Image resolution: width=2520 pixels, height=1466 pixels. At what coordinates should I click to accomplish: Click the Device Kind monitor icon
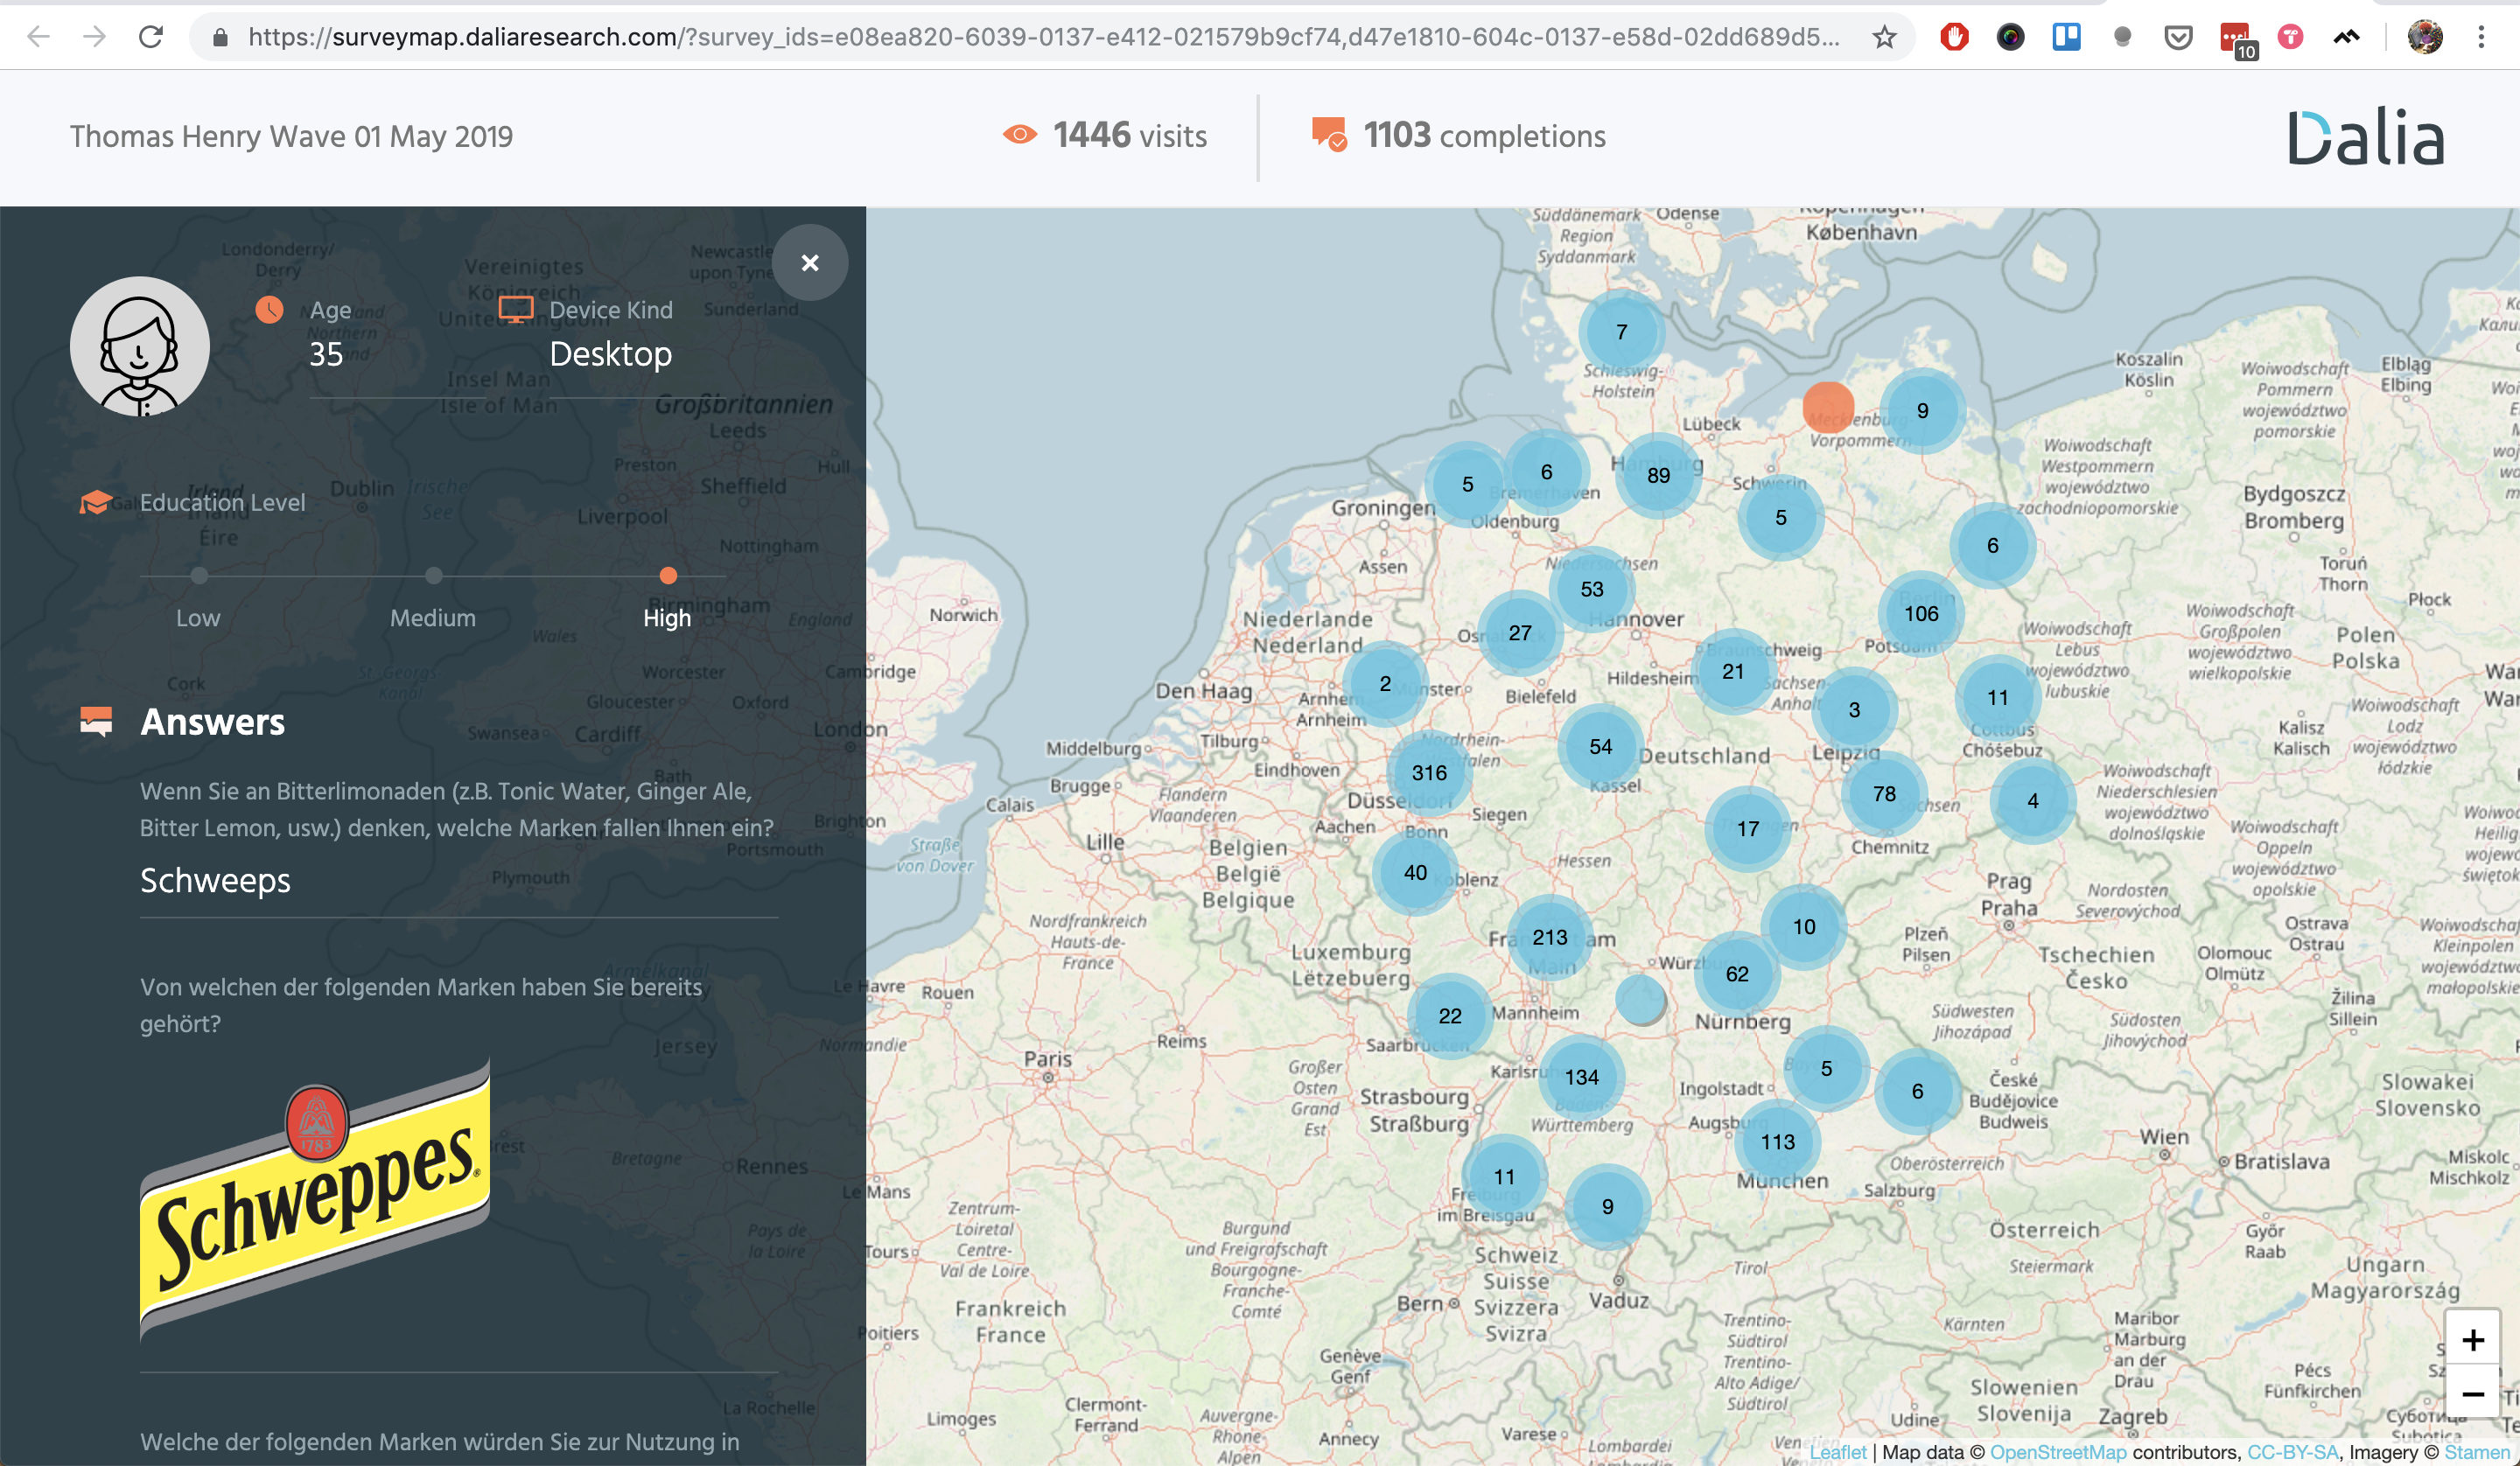tap(516, 310)
